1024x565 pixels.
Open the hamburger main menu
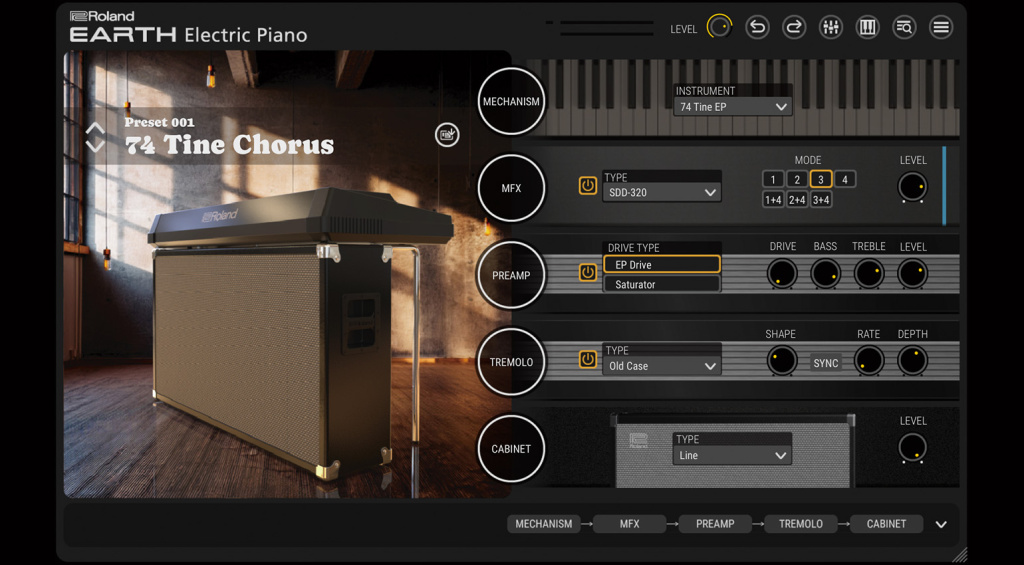pyautogui.click(x=941, y=28)
